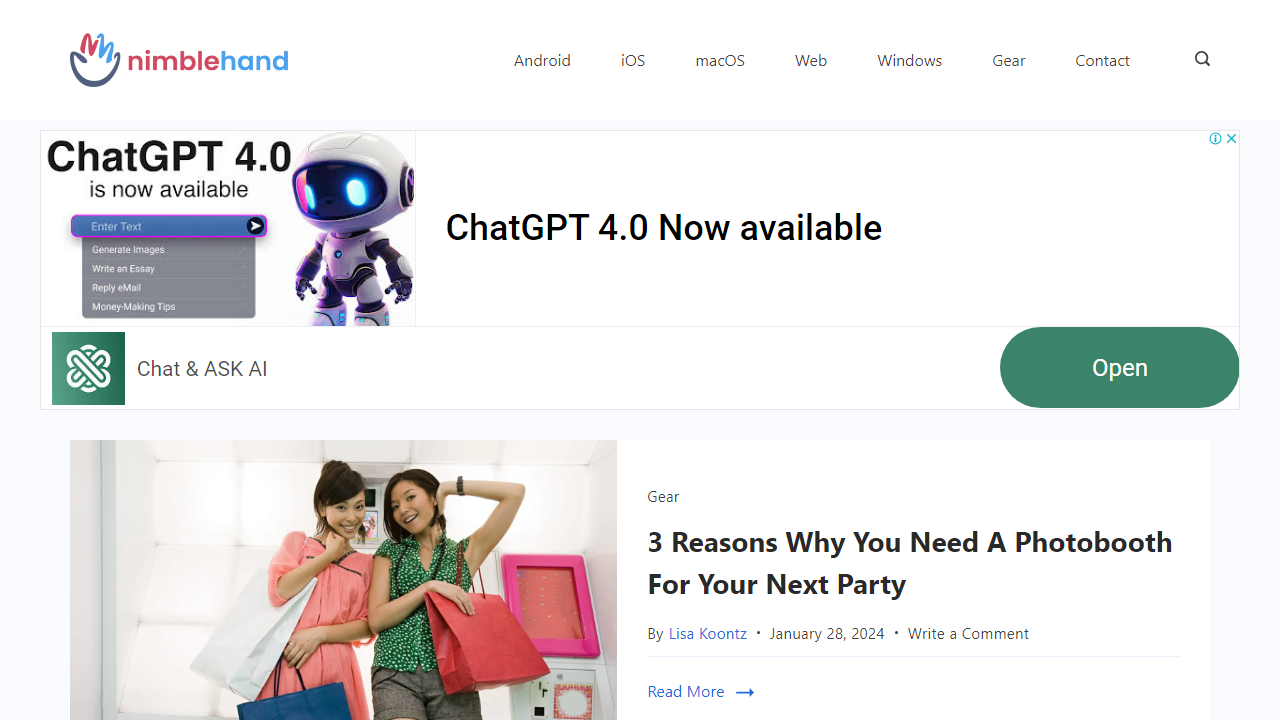Screen dimensions: 1280x720
Task: Click the nimblehand logo in the header
Action: click(x=180, y=60)
